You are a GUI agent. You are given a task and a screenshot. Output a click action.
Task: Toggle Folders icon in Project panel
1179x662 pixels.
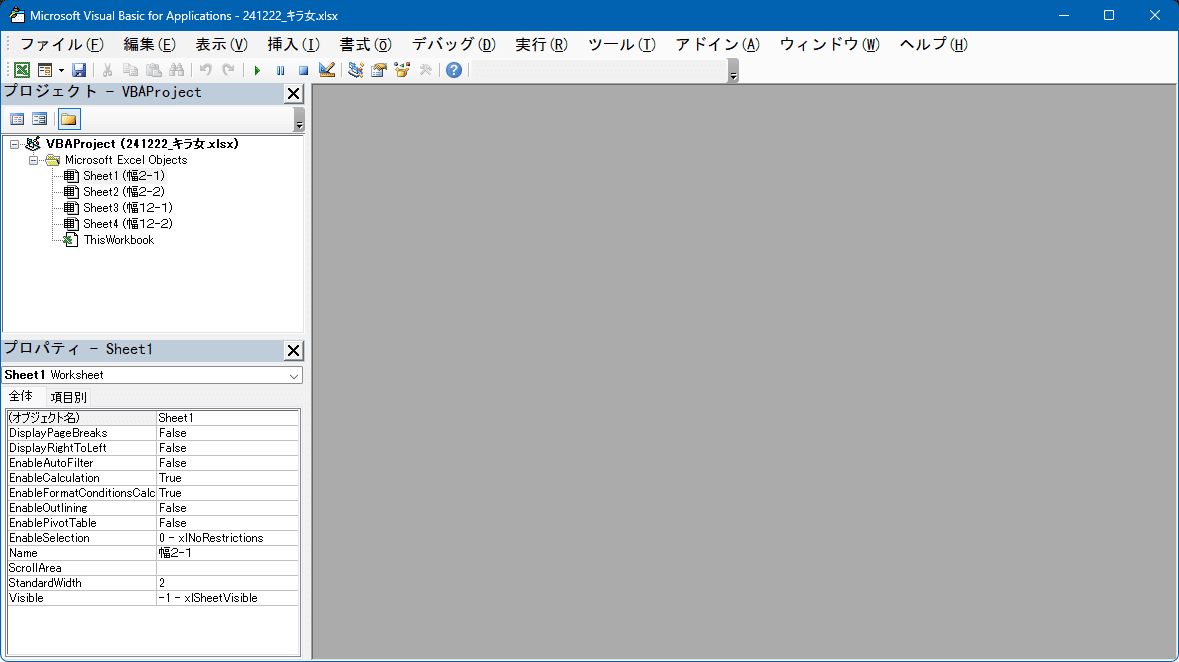(68, 119)
